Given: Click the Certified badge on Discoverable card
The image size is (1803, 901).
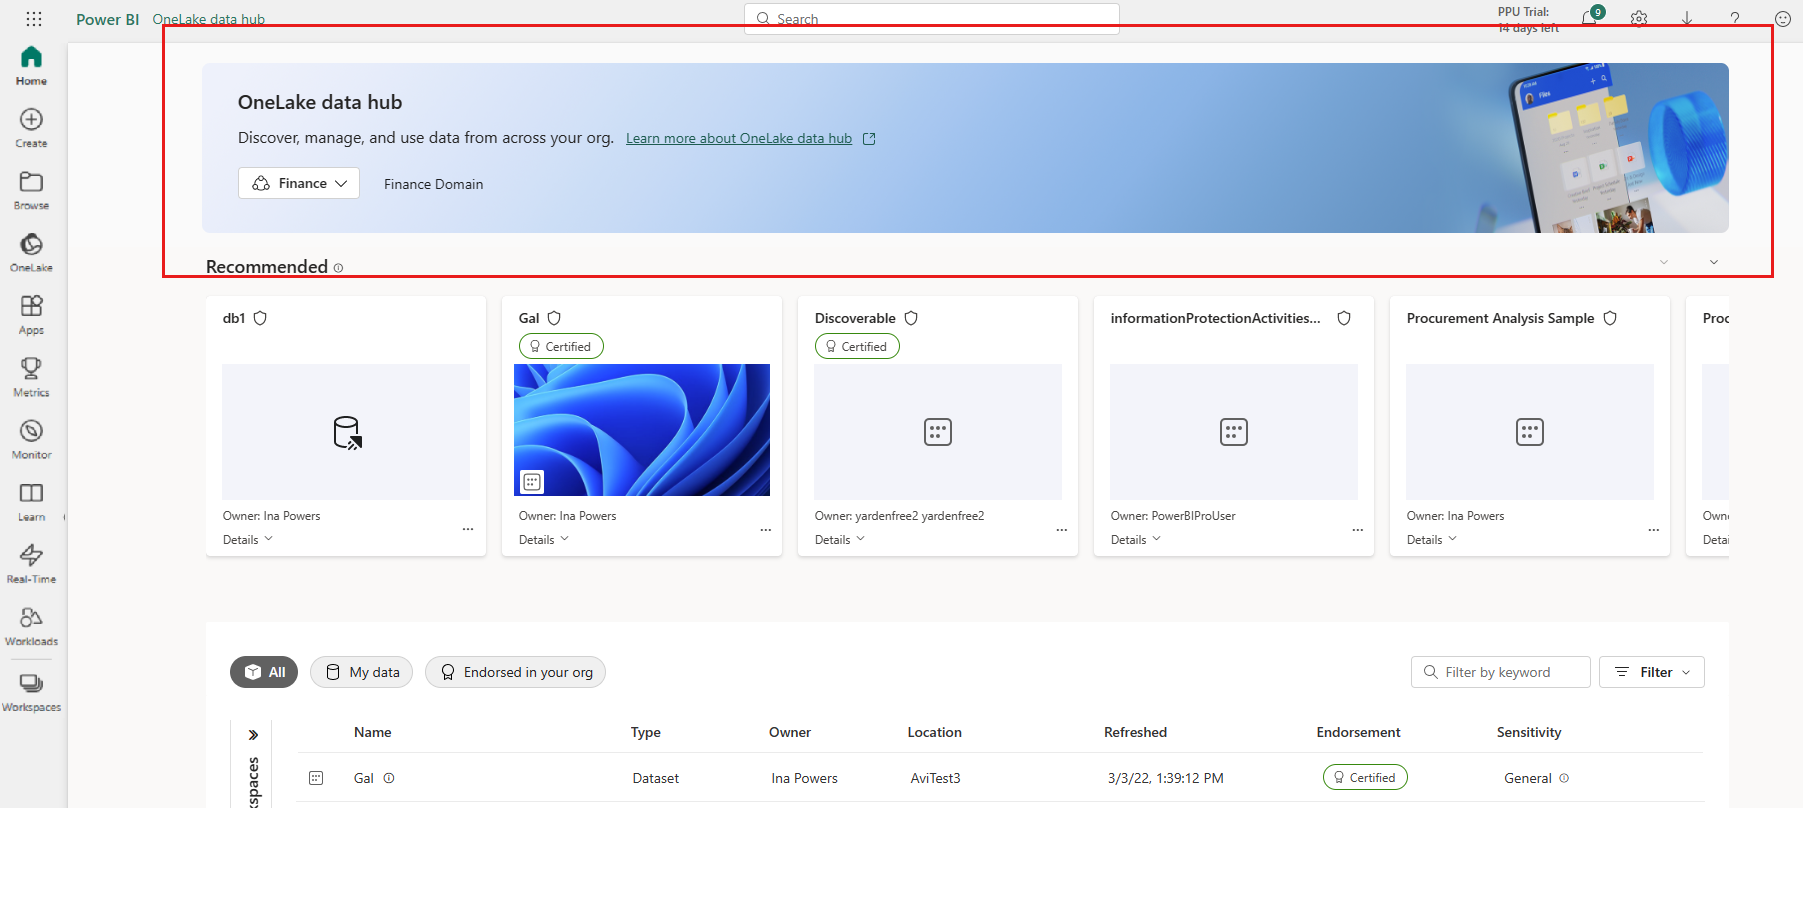Looking at the screenshot, I should tap(857, 346).
